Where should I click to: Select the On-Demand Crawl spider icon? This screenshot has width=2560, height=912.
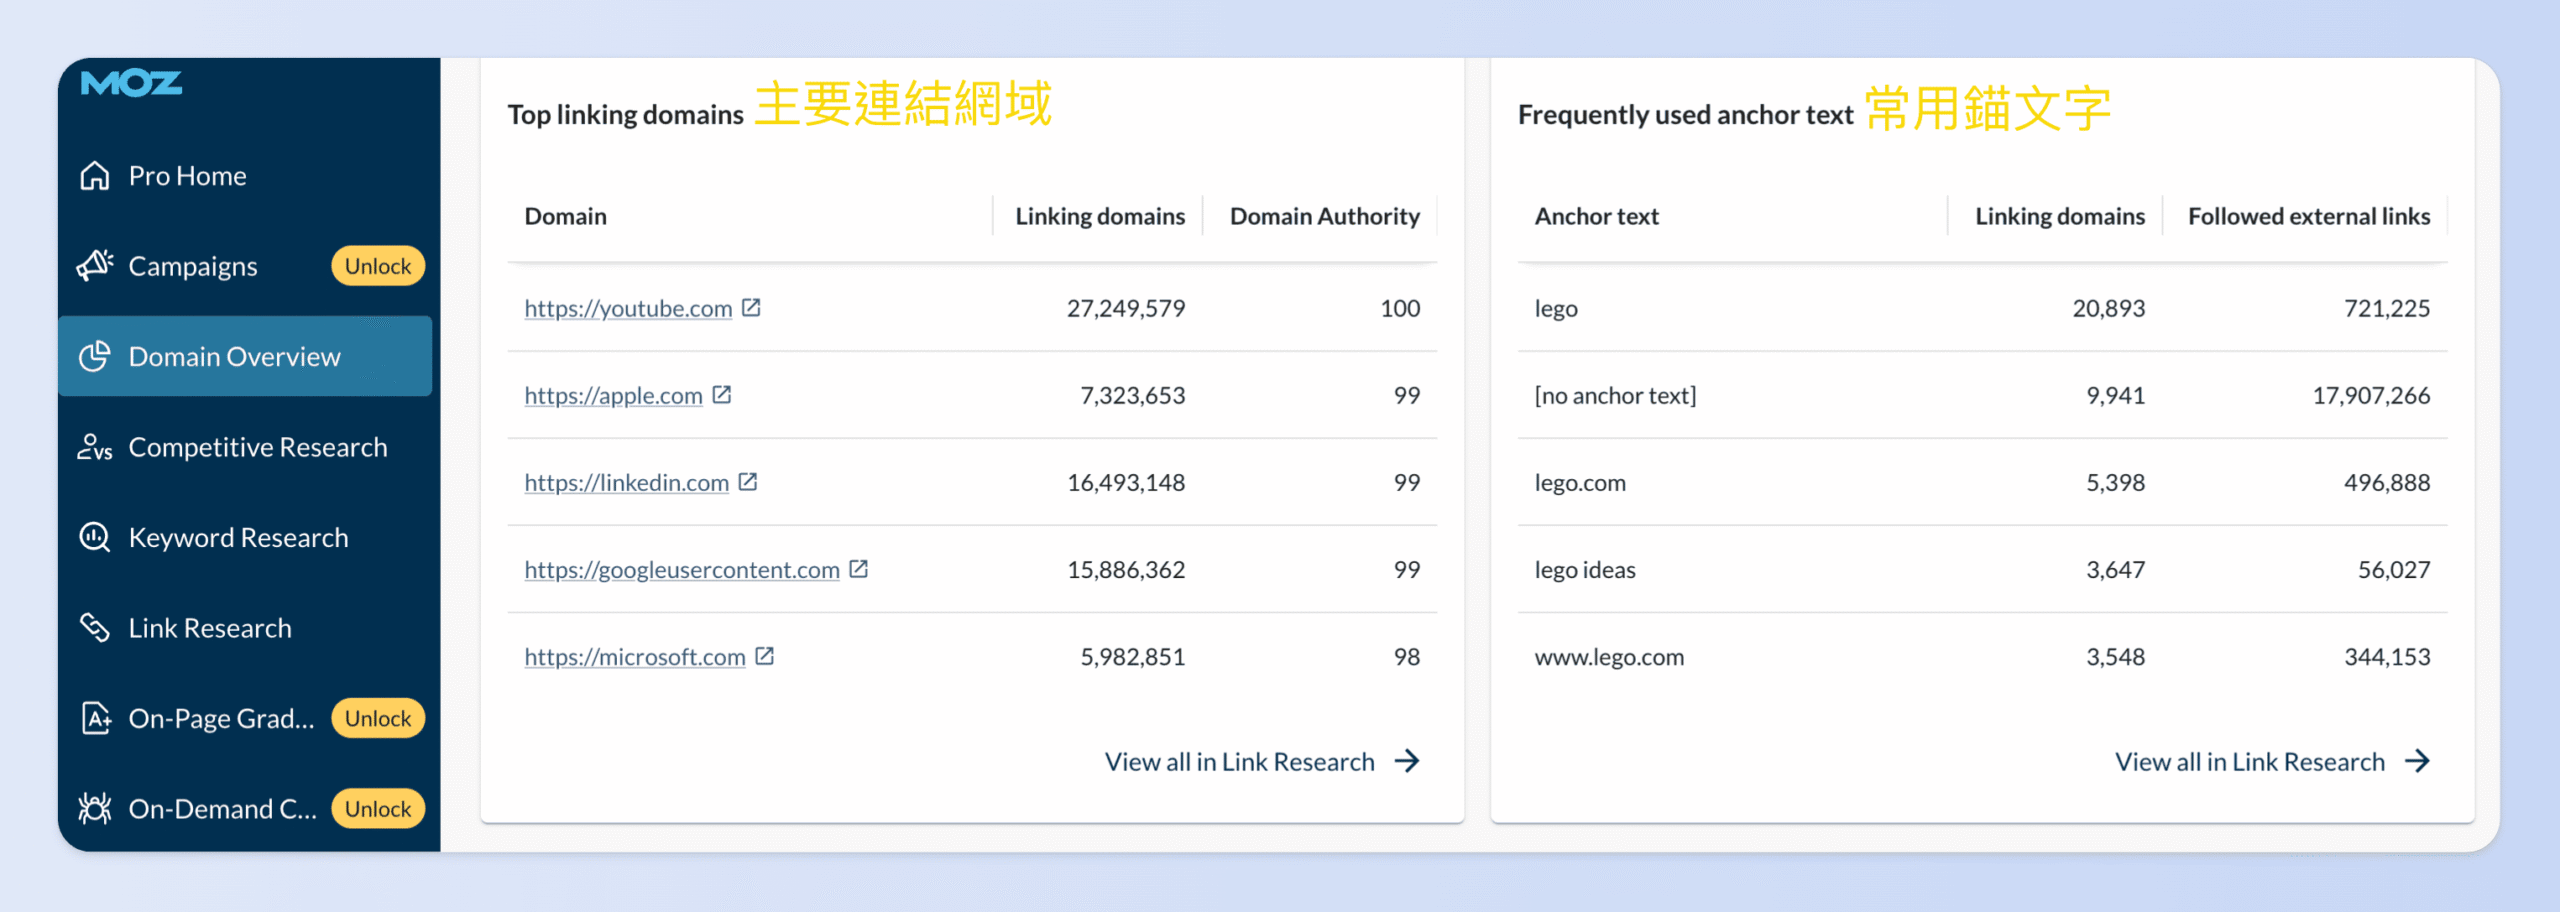point(93,808)
